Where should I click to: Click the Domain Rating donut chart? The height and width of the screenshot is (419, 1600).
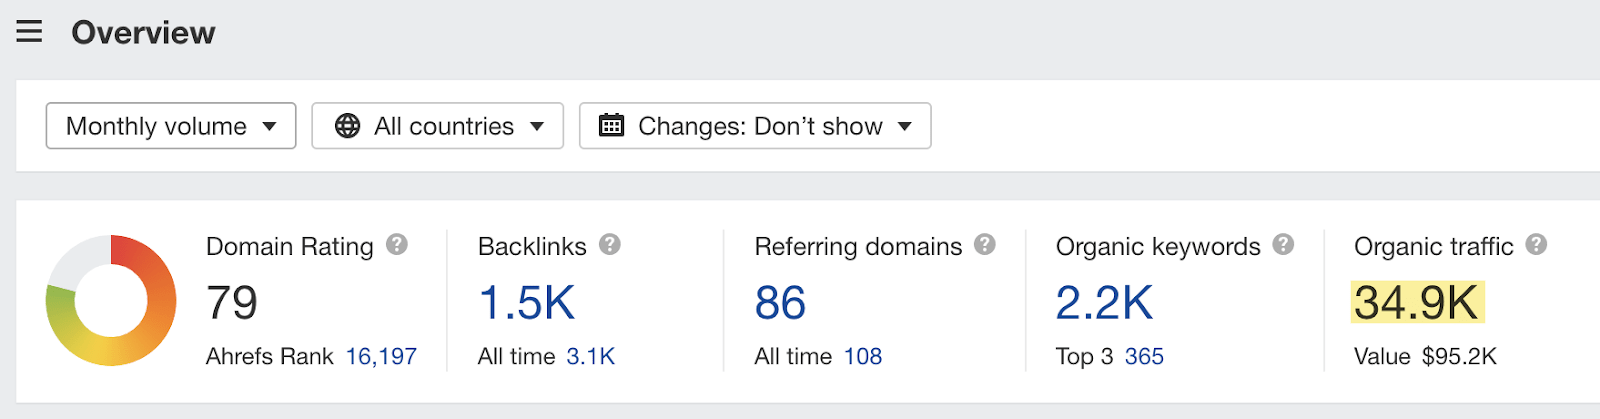pyautogui.click(x=111, y=300)
